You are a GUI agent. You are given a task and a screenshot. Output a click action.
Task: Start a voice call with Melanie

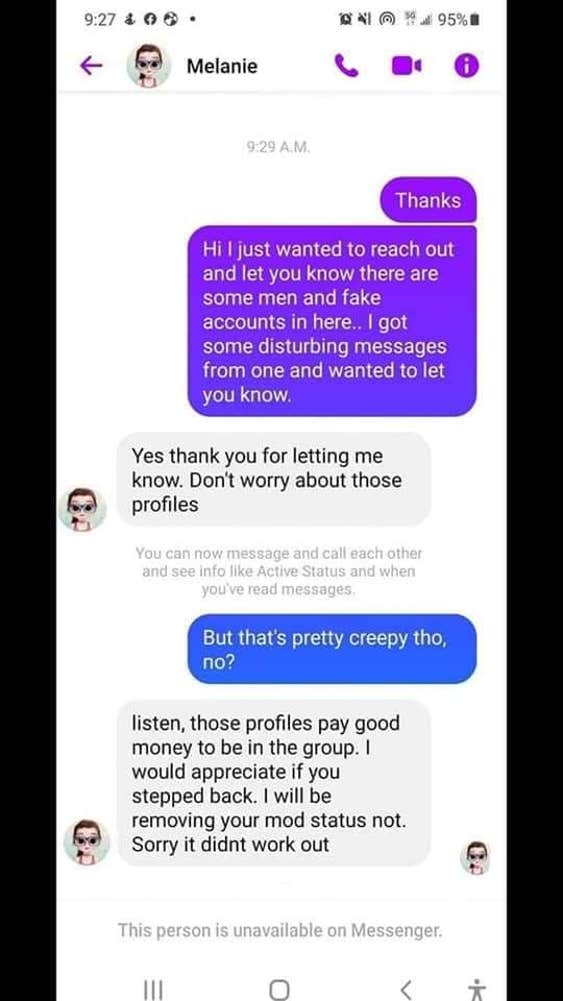point(346,65)
